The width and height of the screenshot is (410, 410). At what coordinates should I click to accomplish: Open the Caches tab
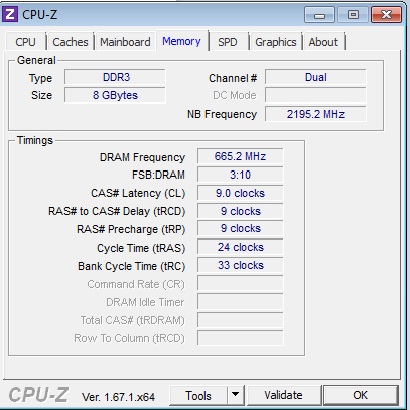coord(70,42)
